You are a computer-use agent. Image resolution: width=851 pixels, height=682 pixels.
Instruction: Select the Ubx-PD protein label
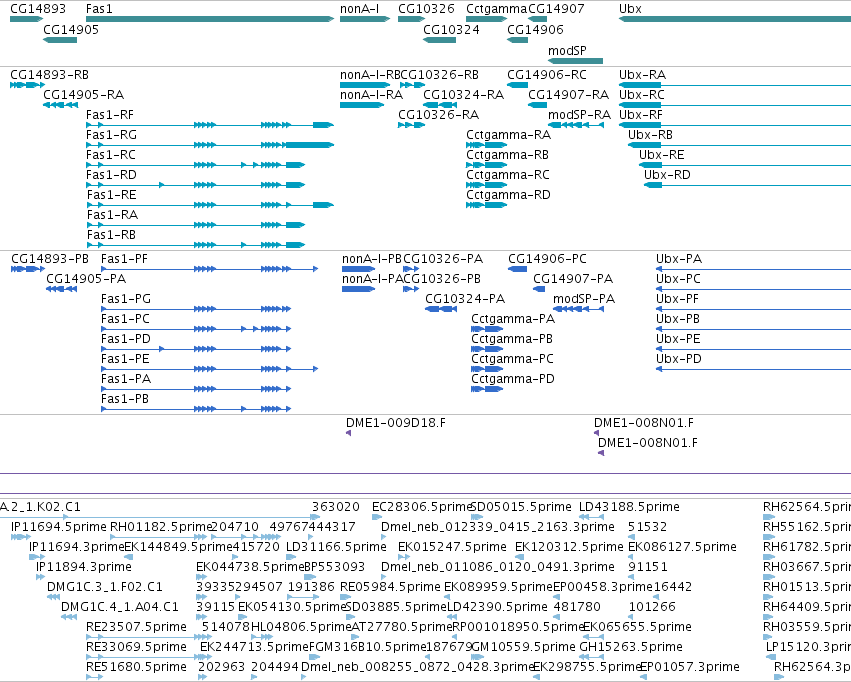[679, 359]
